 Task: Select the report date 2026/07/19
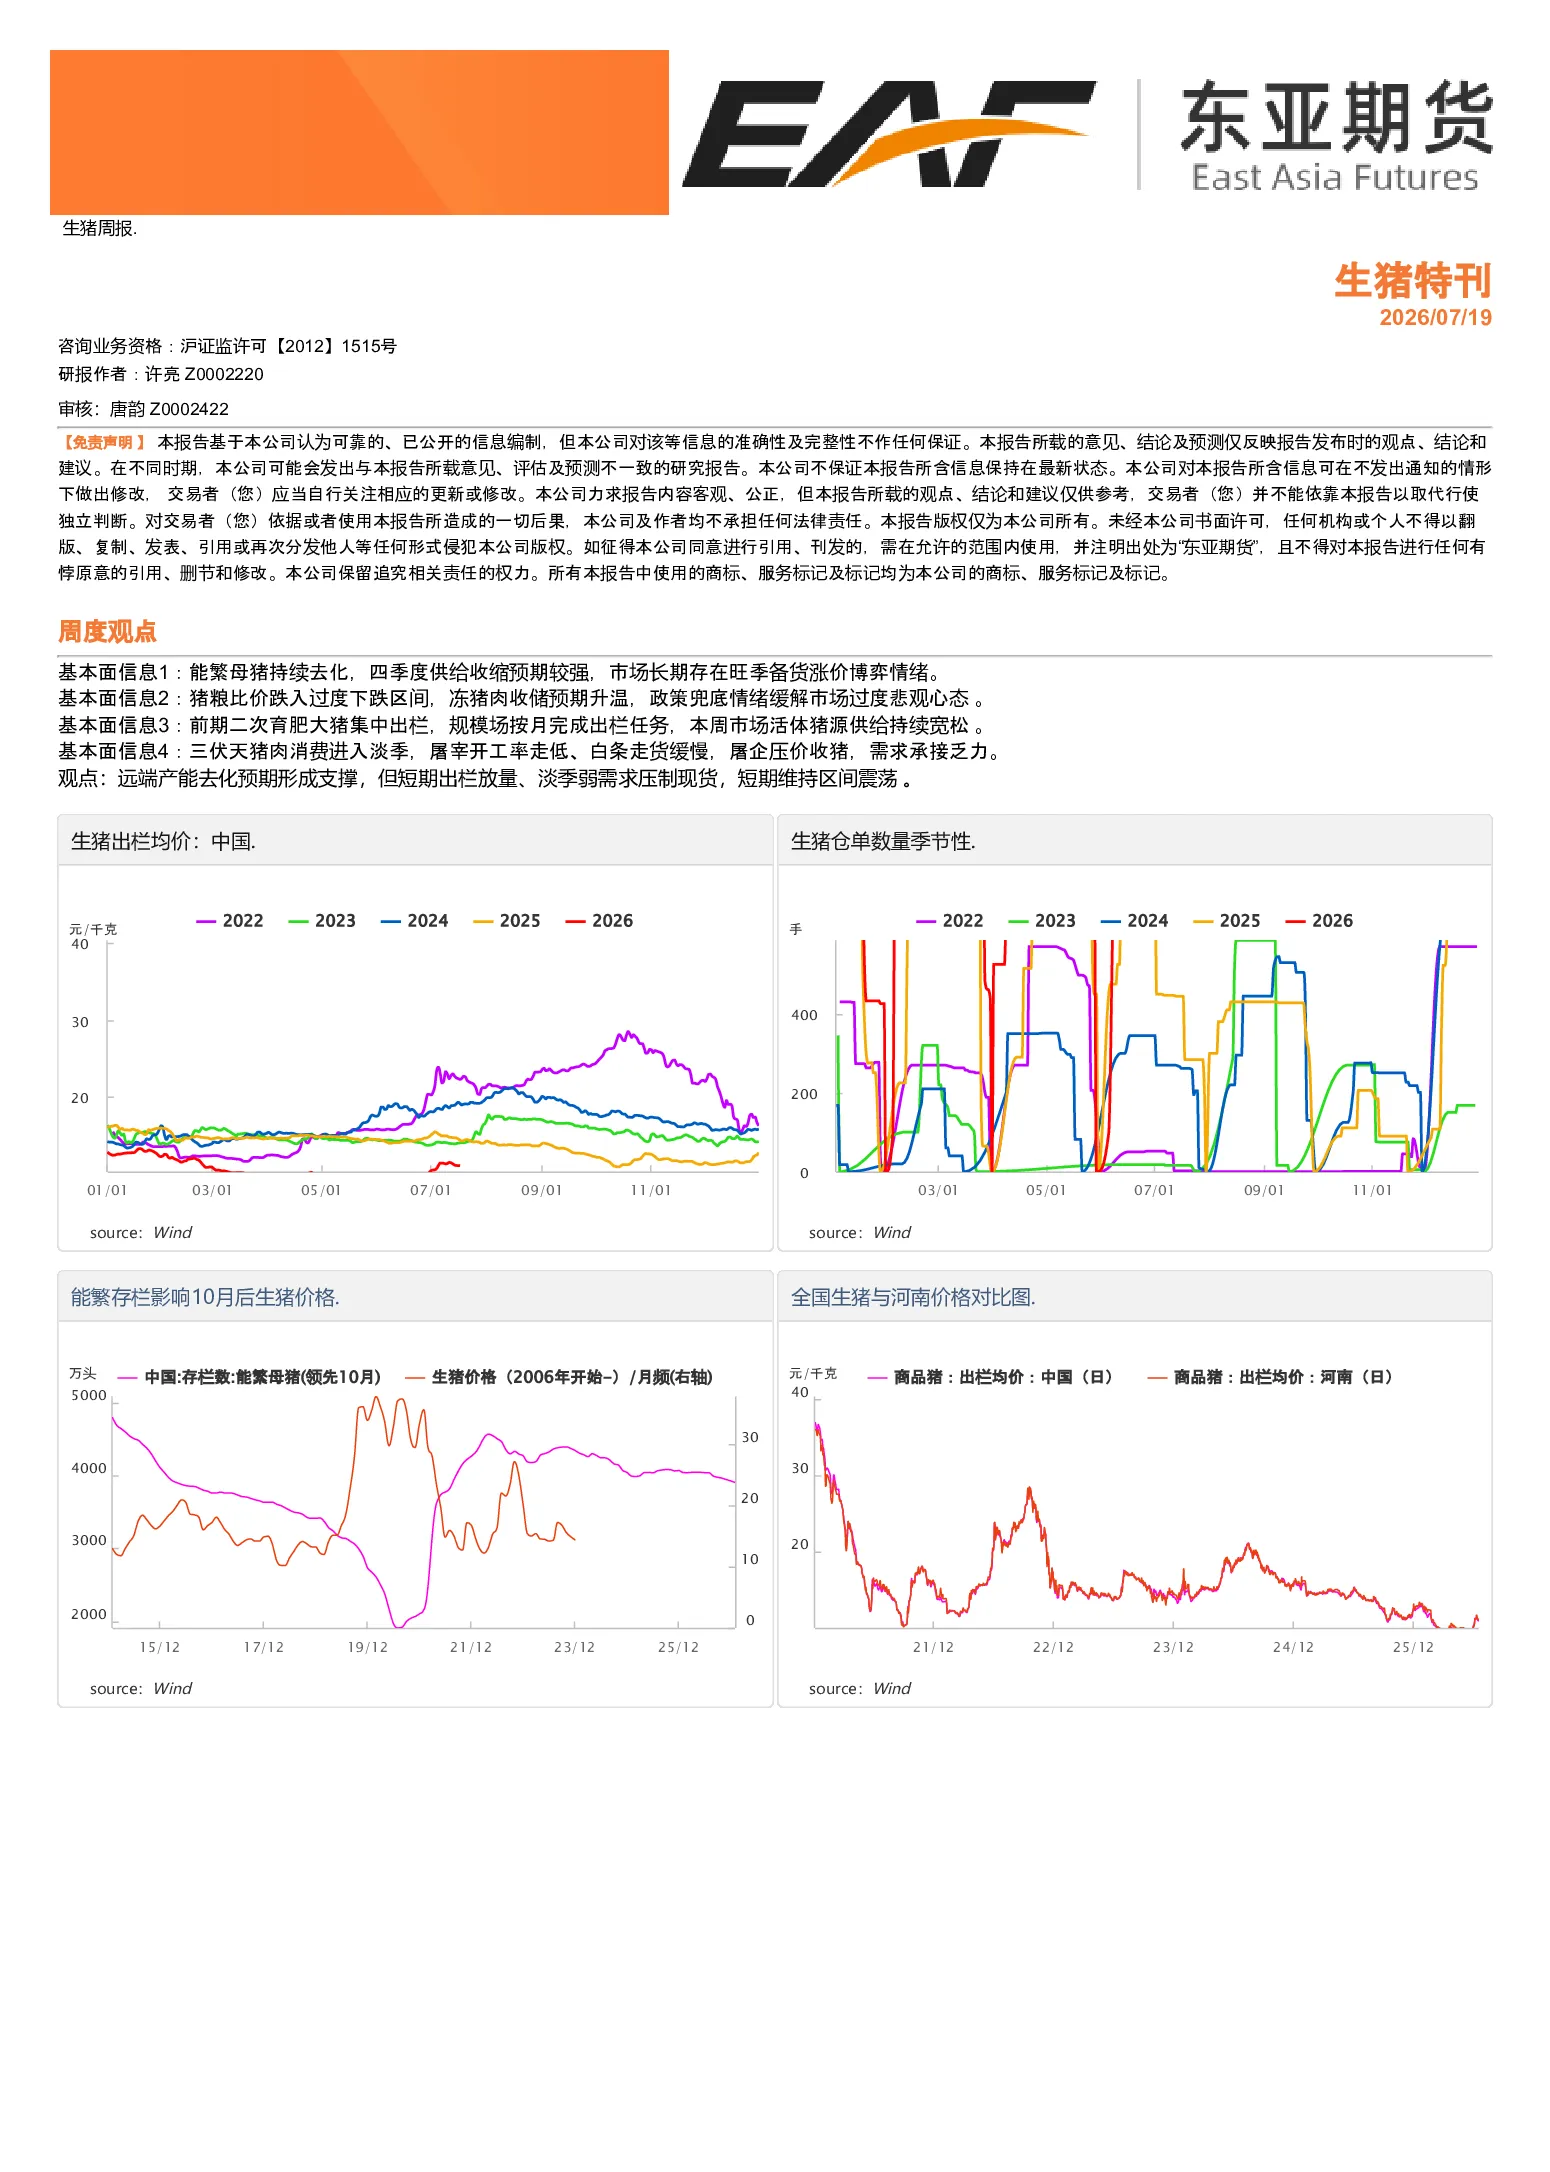[1435, 318]
